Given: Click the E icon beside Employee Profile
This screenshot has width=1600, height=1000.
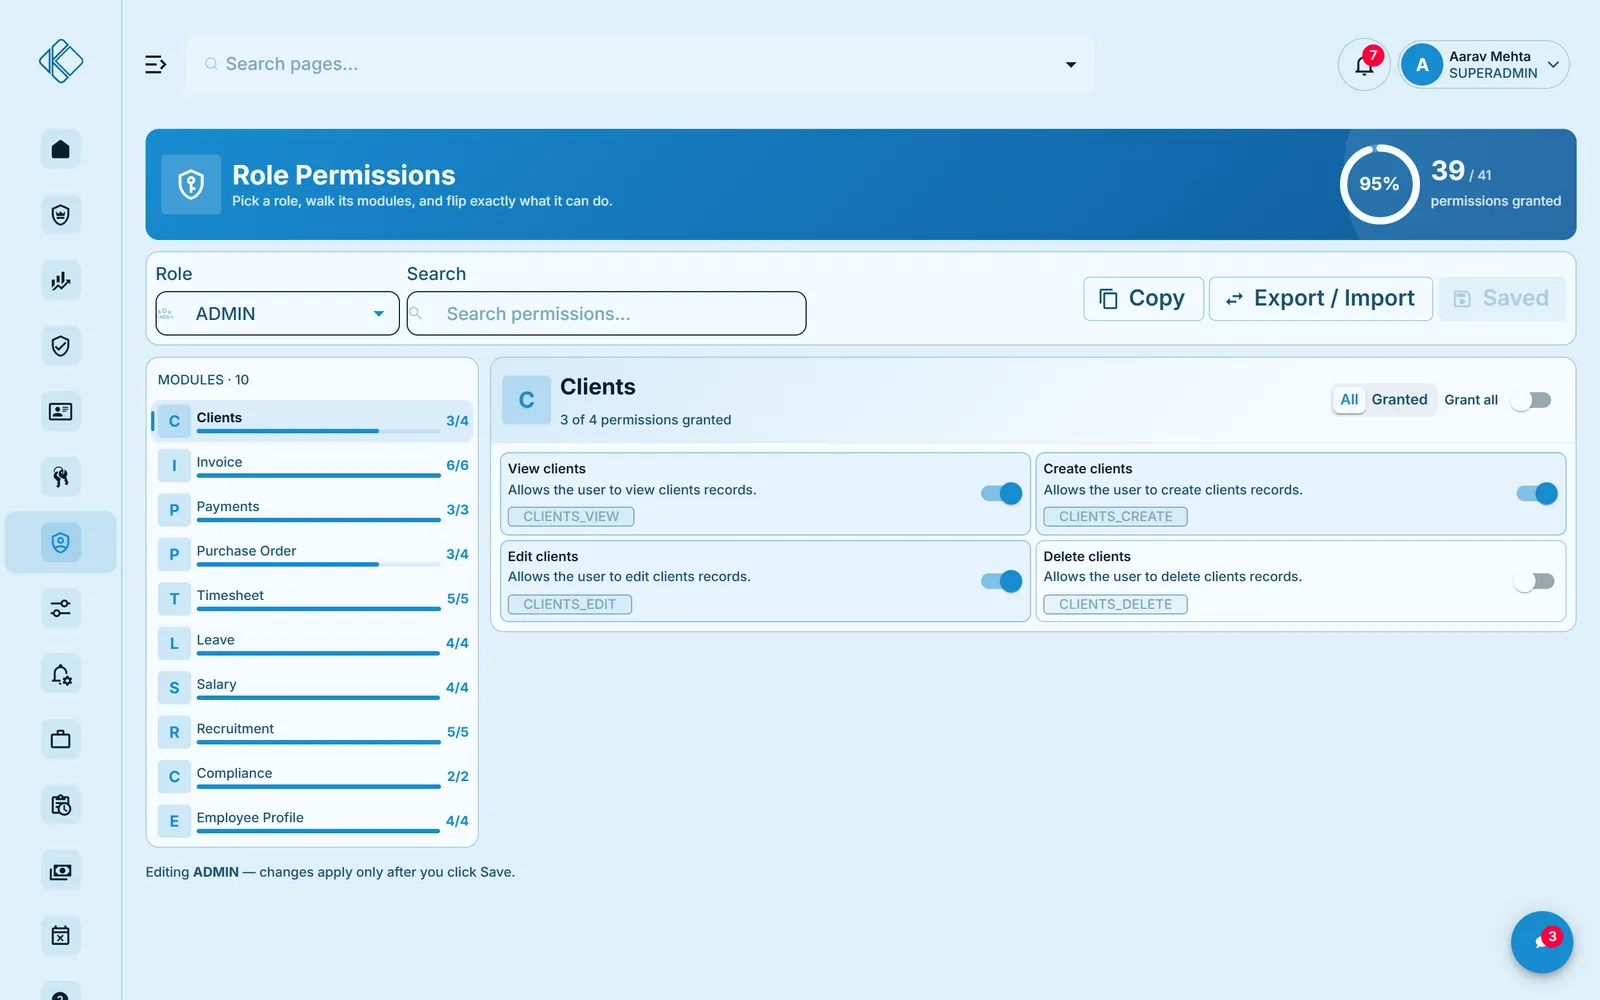Looking at the screenshot, I should 174,821.
